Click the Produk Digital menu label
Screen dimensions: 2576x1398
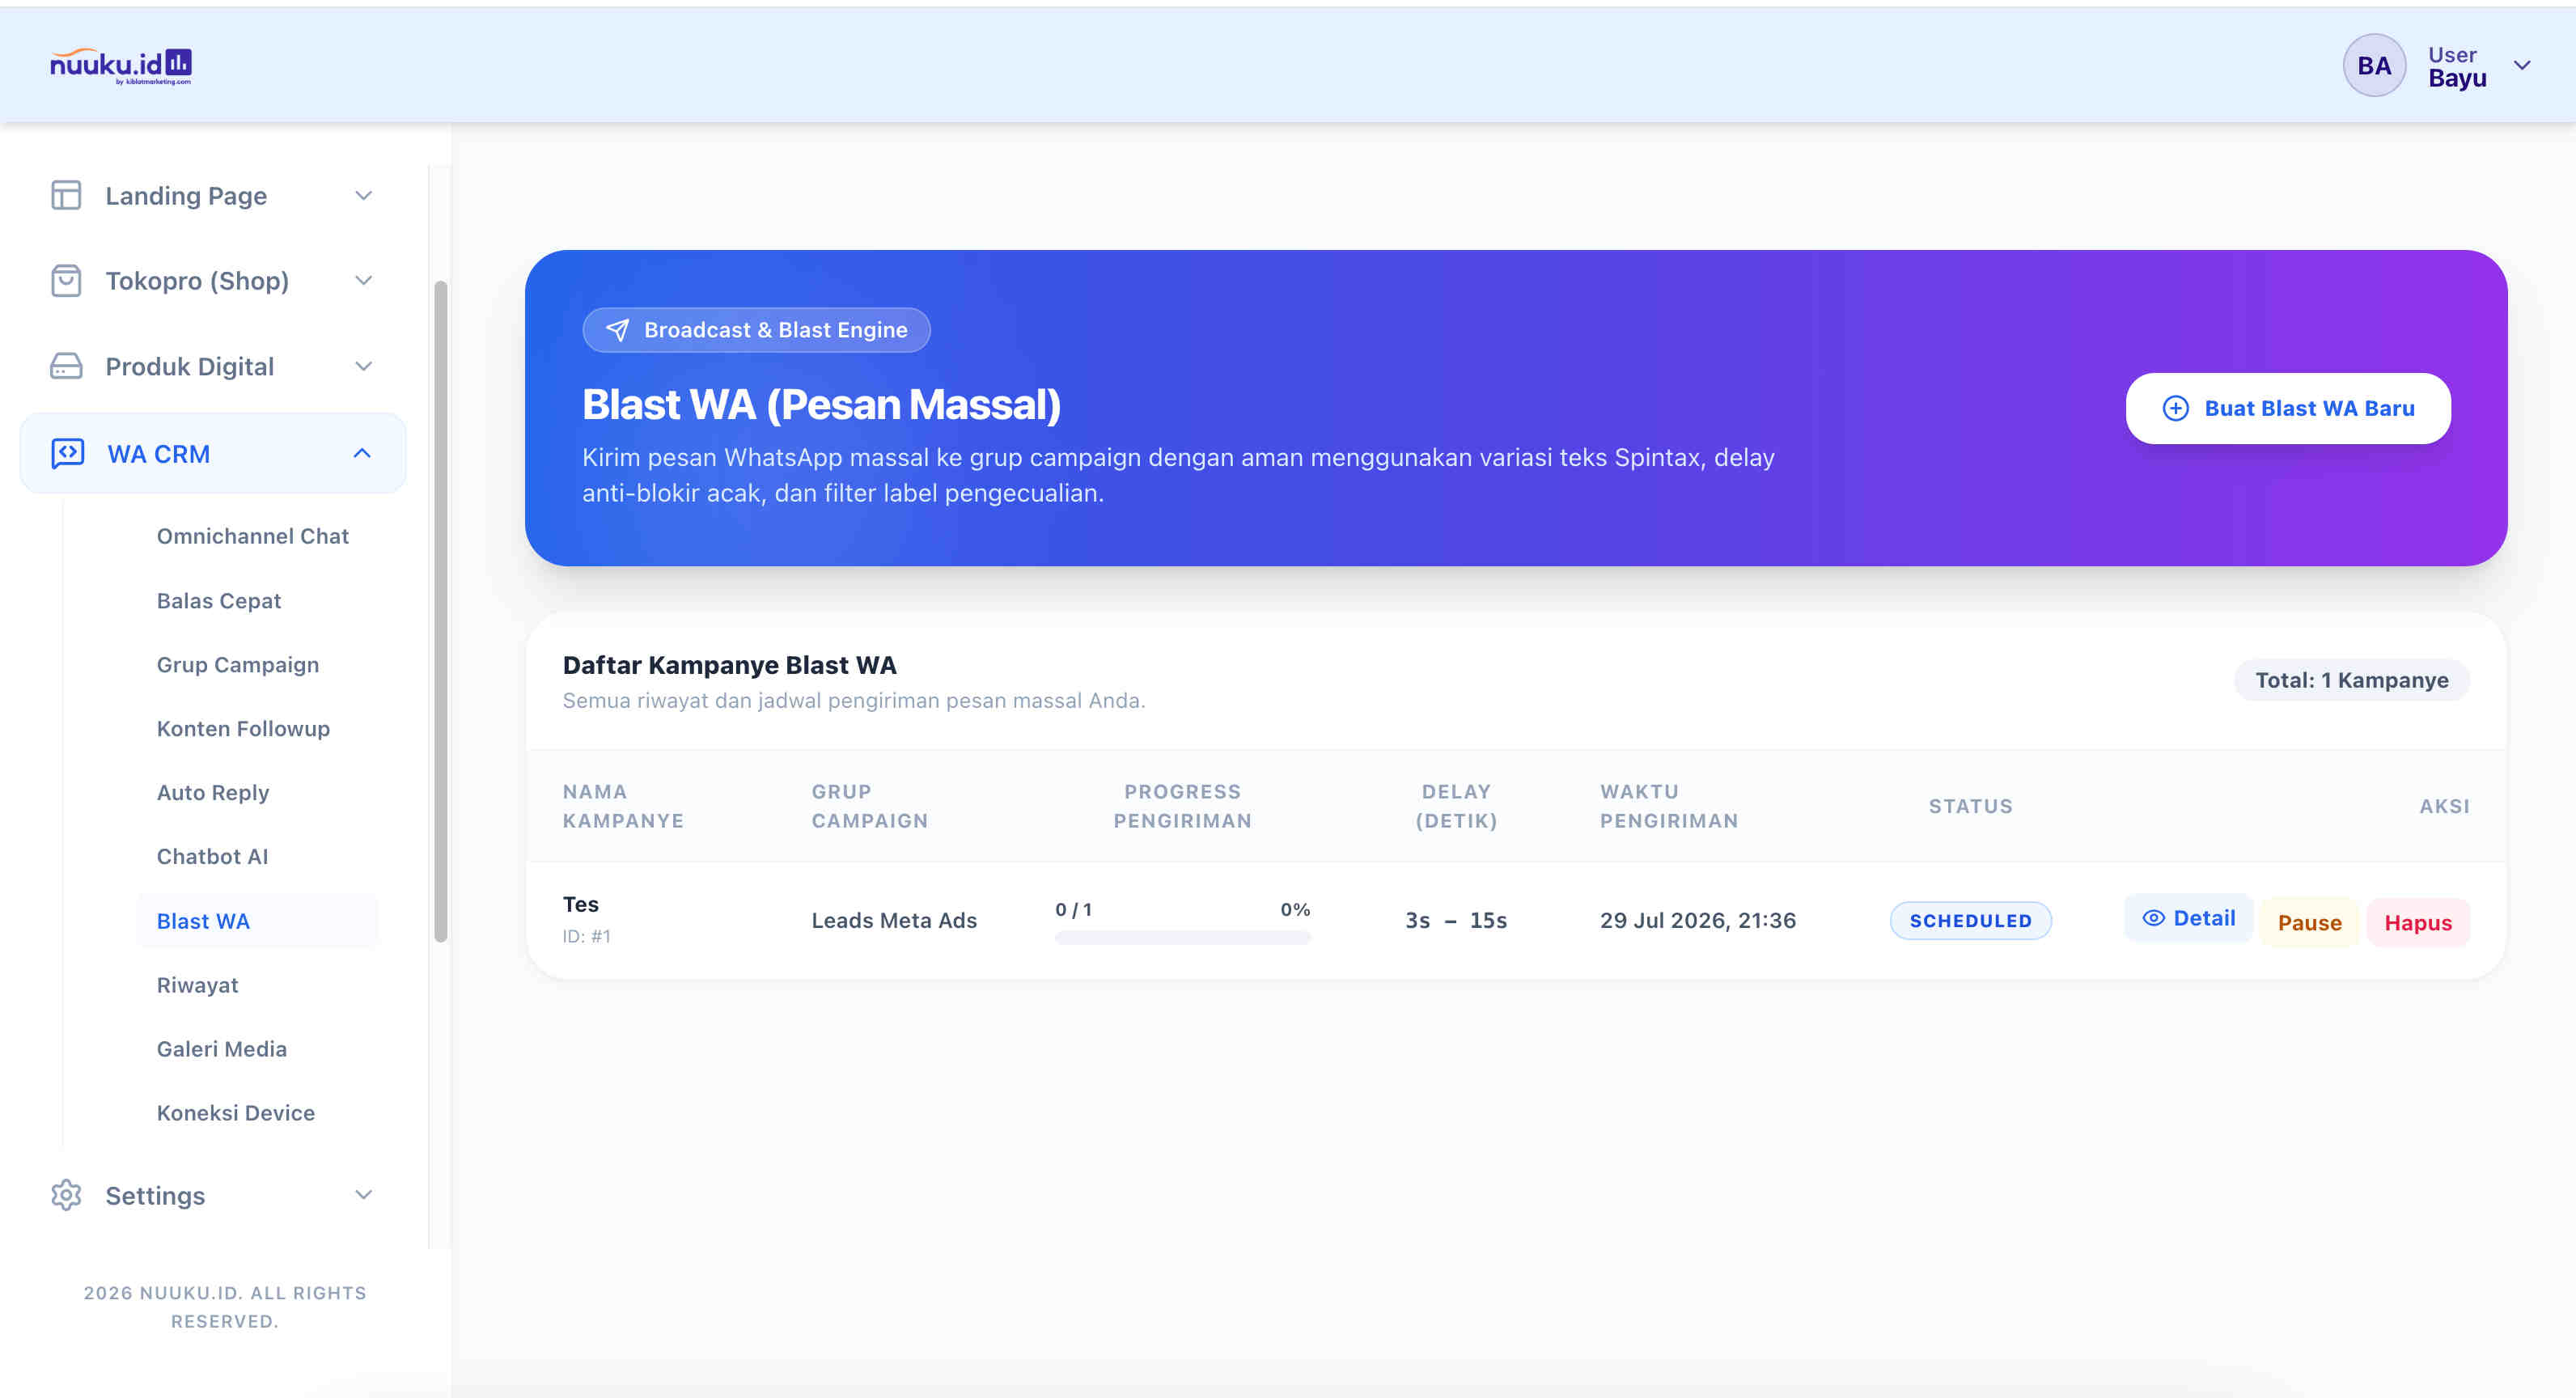point(190,367)
